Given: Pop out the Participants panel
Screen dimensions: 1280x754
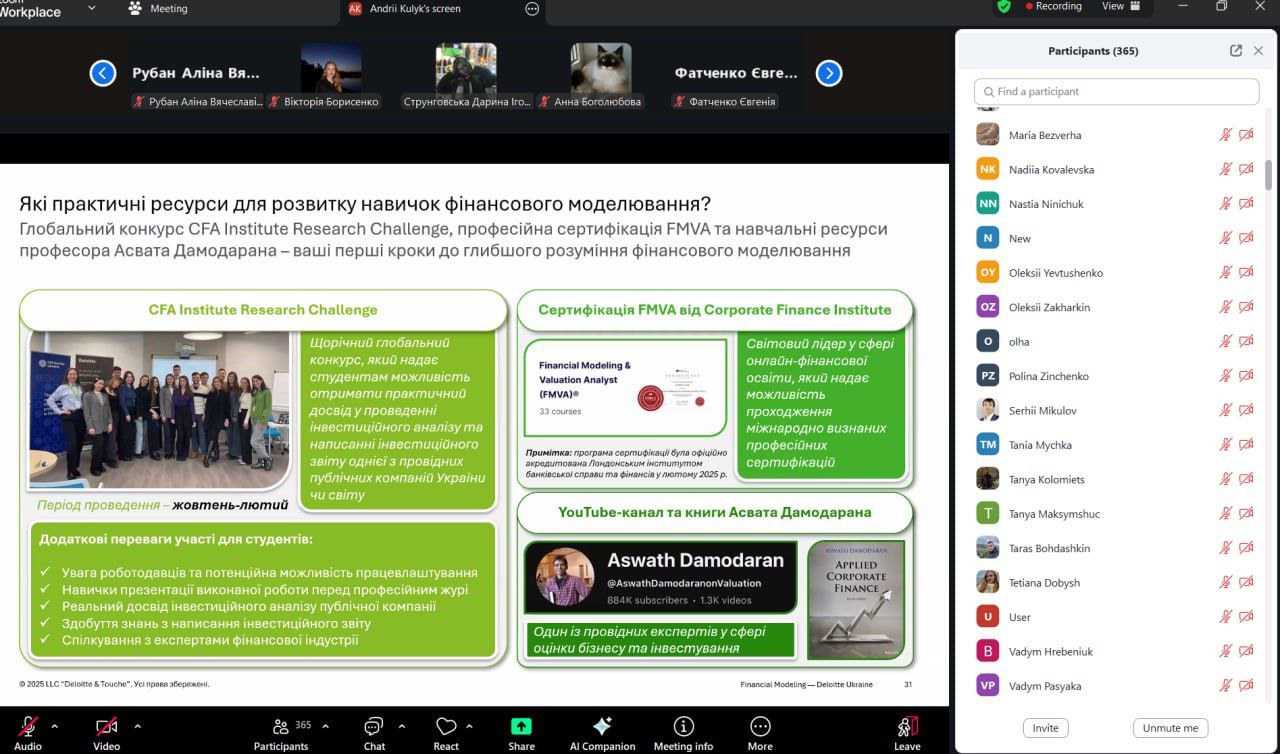Looking at the screenshot, I should [1236, 51].
